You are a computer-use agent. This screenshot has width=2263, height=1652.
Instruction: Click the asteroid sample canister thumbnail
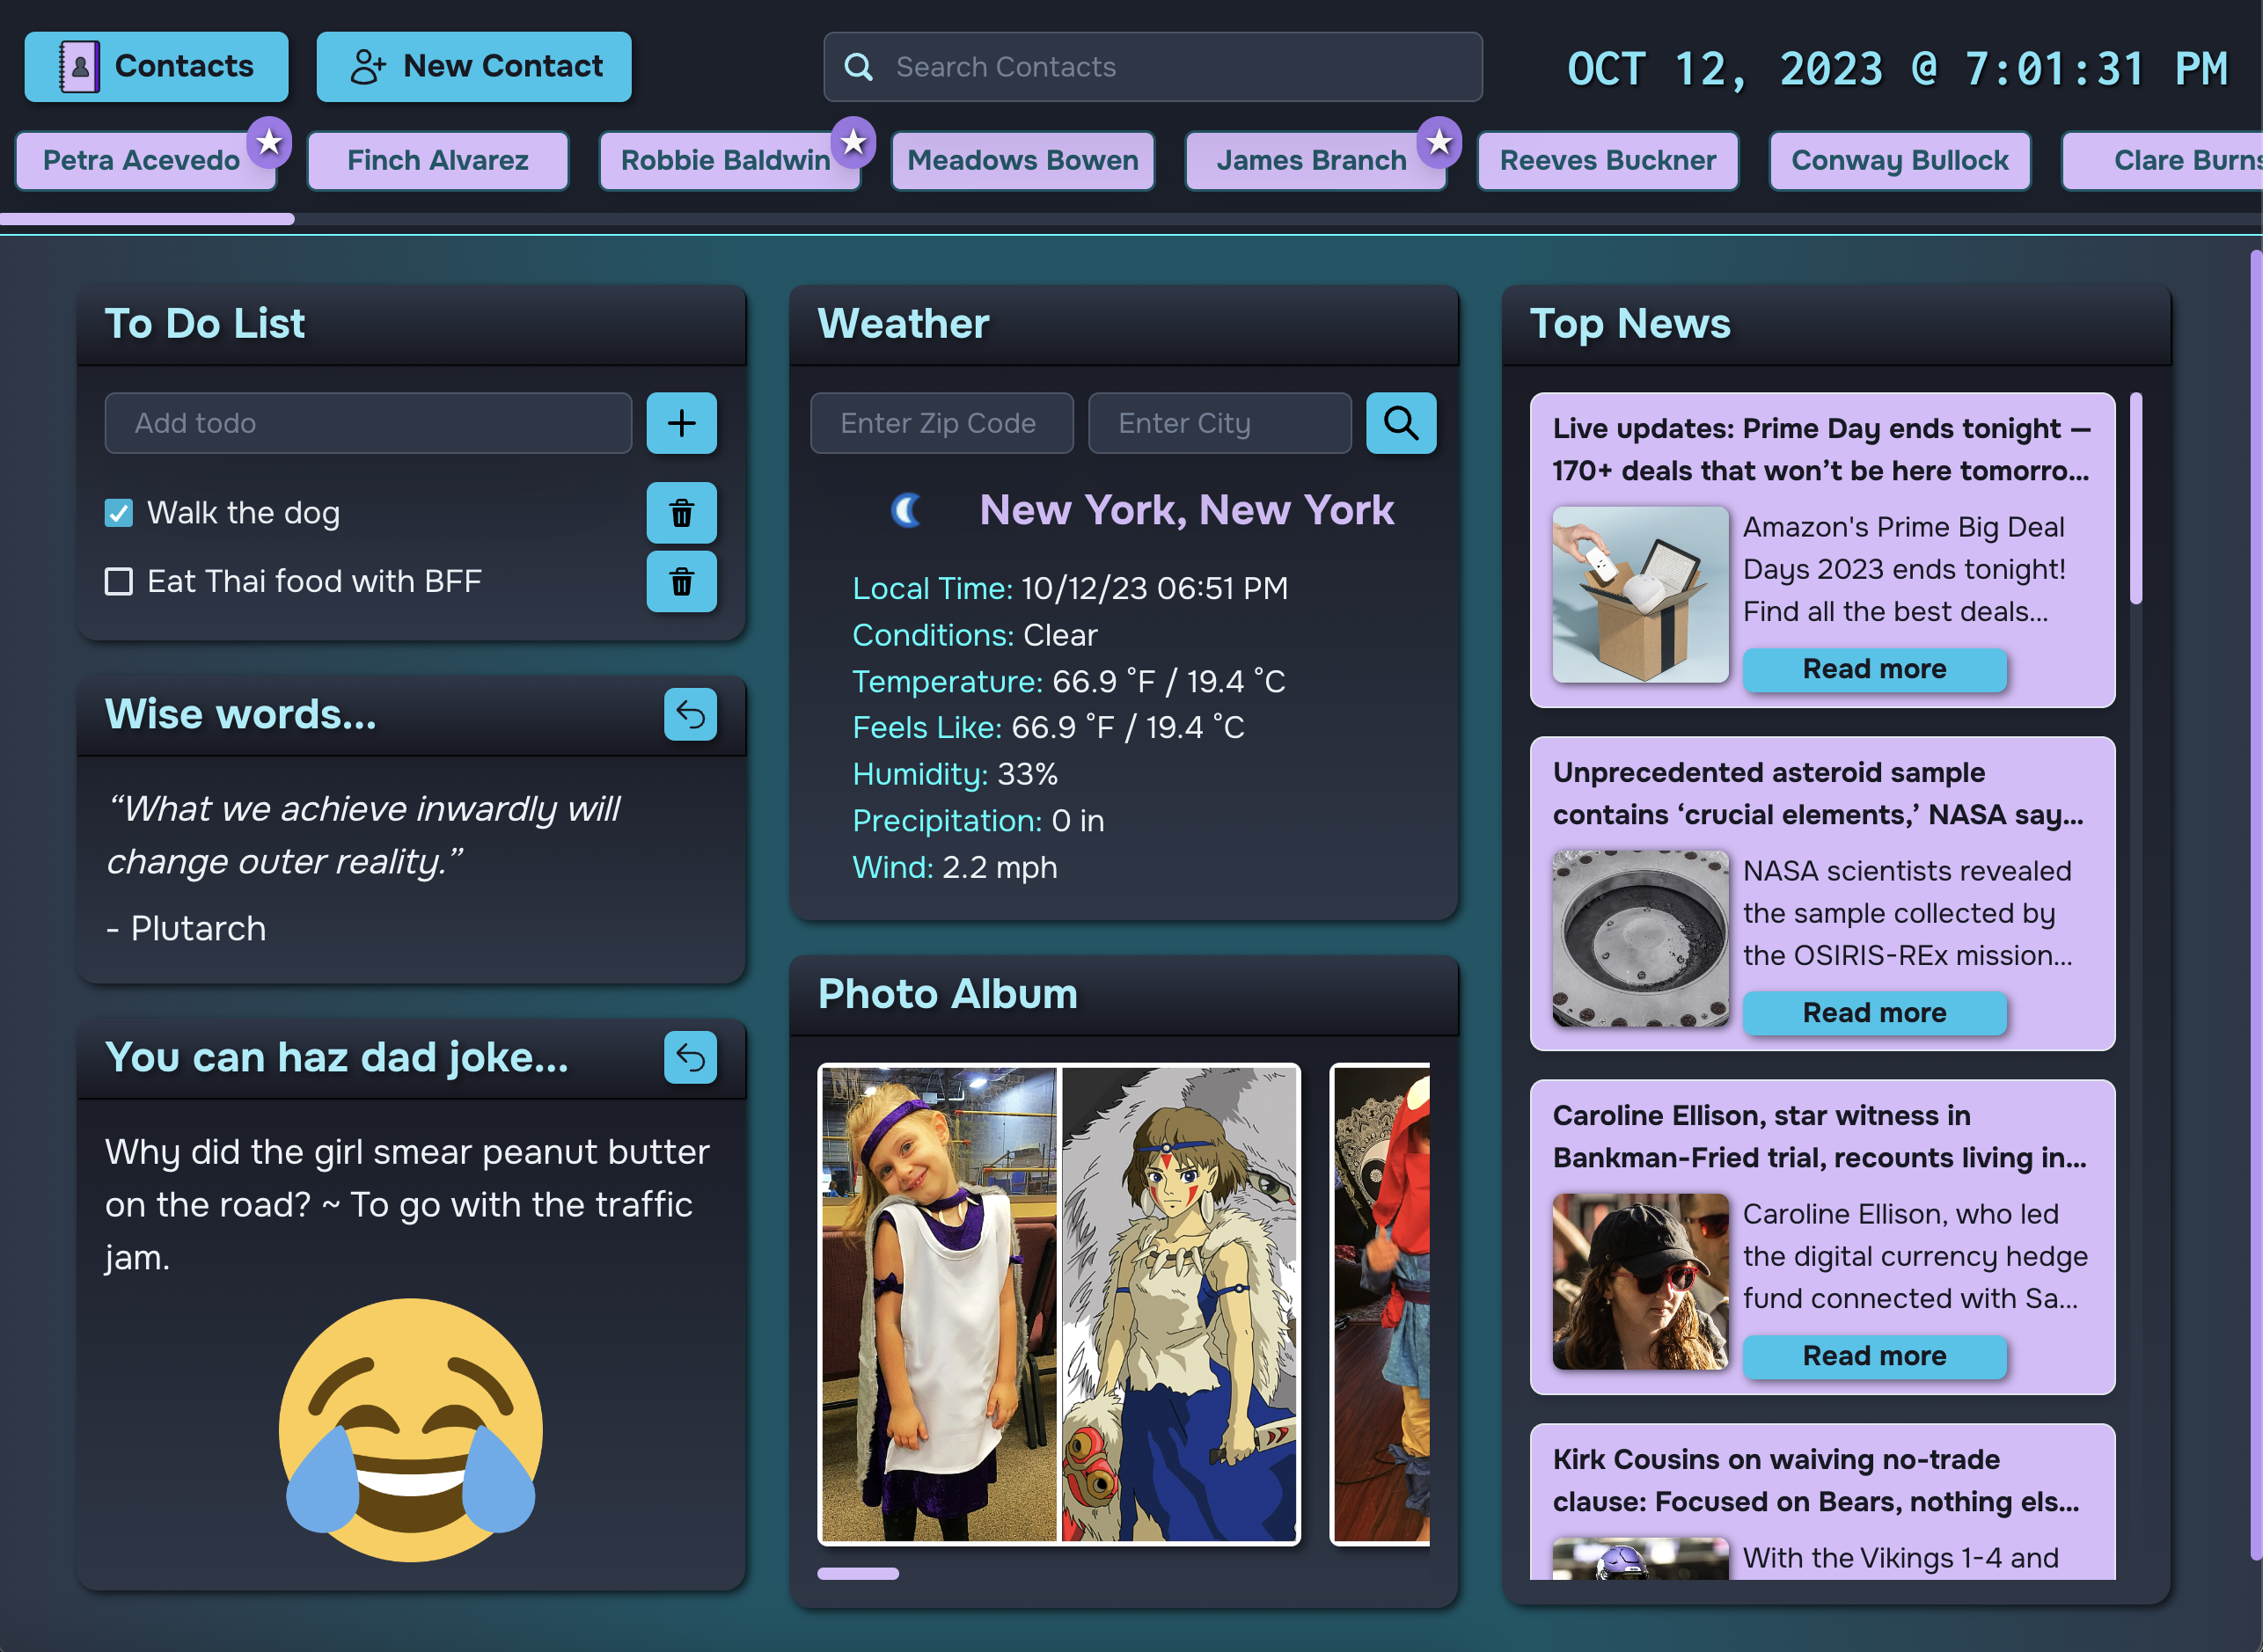[1640, 938]
